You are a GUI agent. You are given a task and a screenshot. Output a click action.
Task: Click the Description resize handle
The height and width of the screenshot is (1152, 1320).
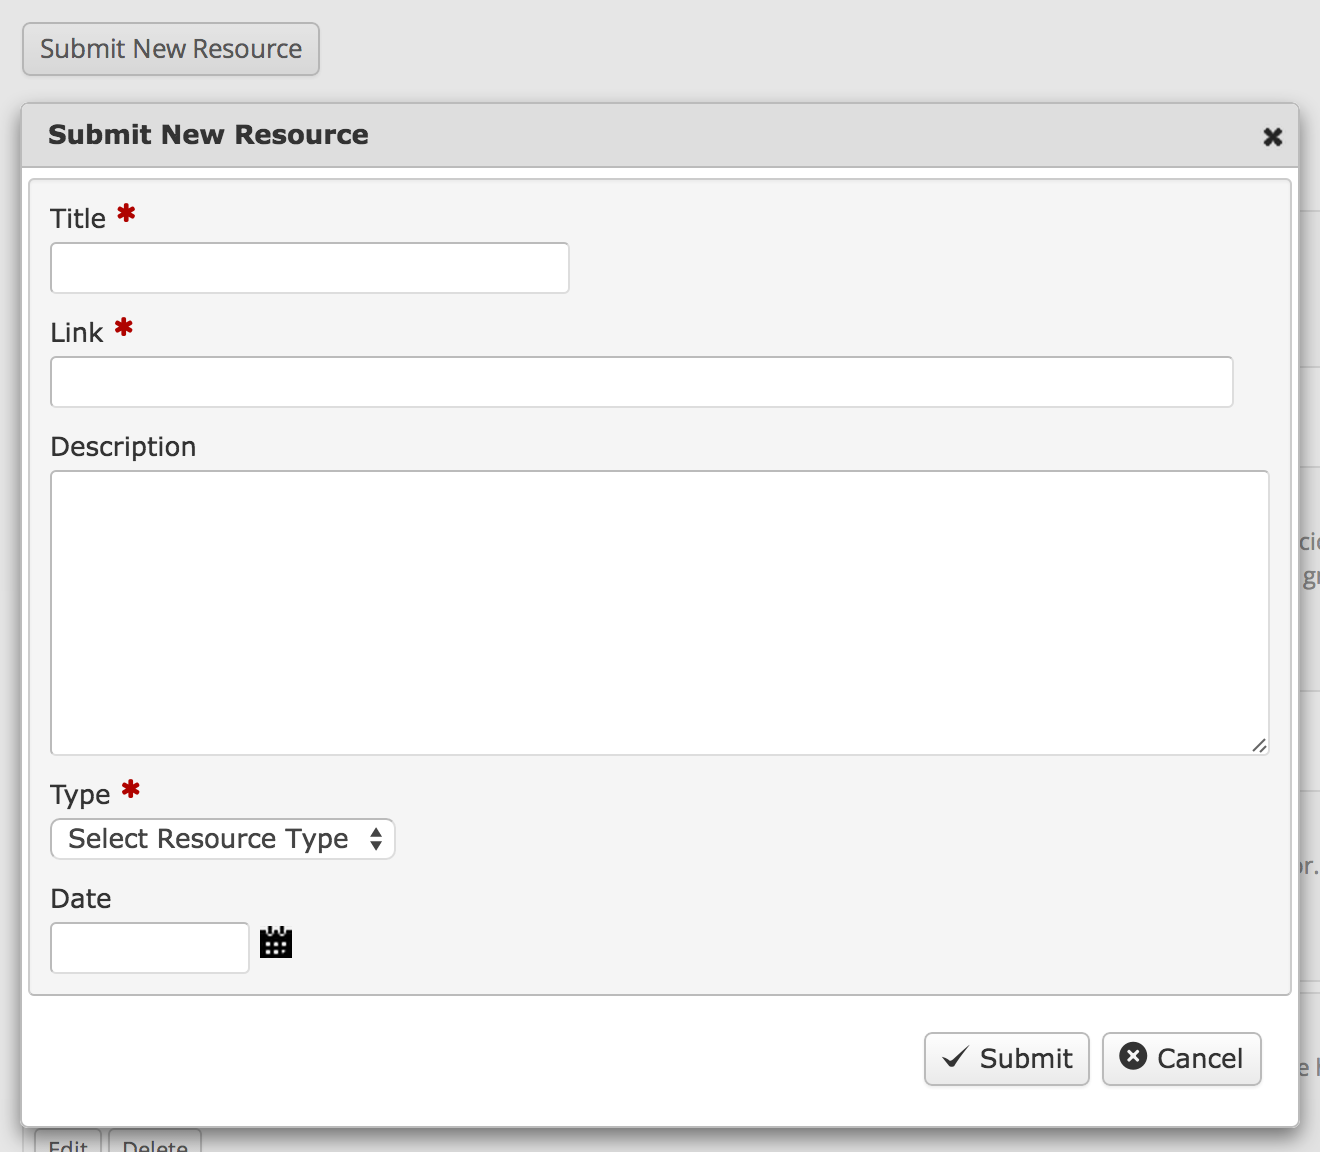point(1259,745)
